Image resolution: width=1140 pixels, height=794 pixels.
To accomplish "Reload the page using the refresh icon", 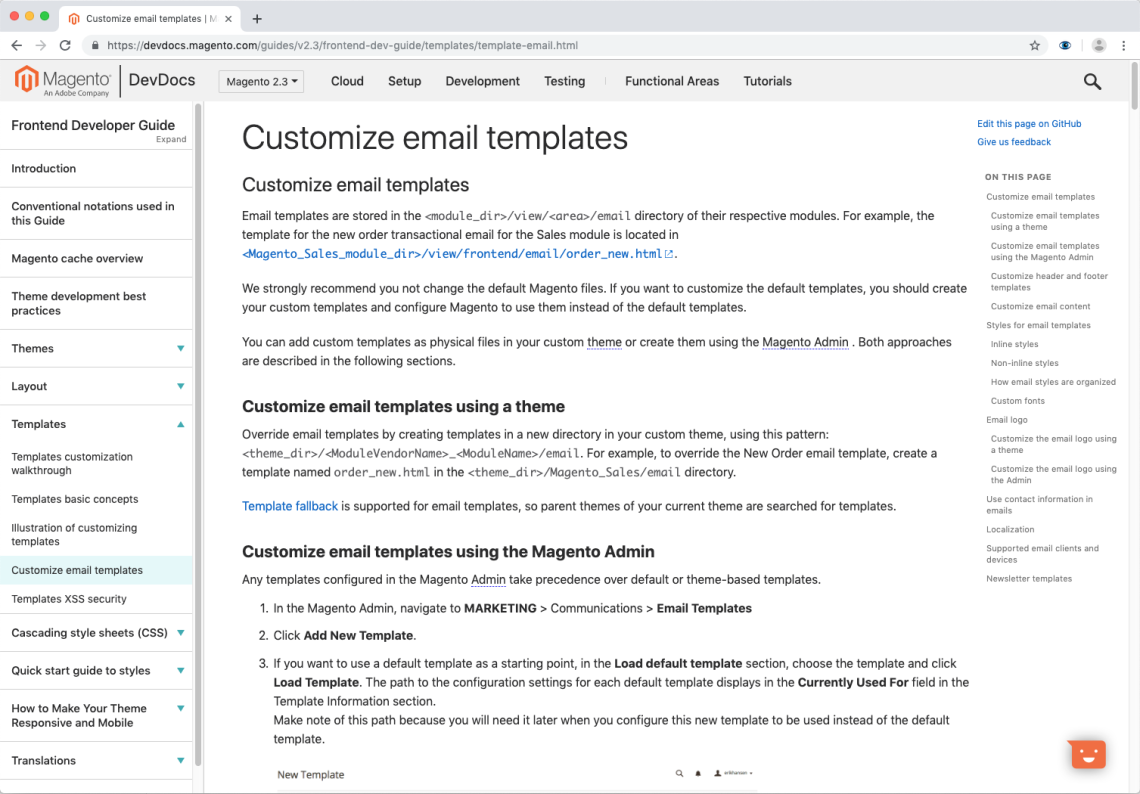I will click(65, 45).
